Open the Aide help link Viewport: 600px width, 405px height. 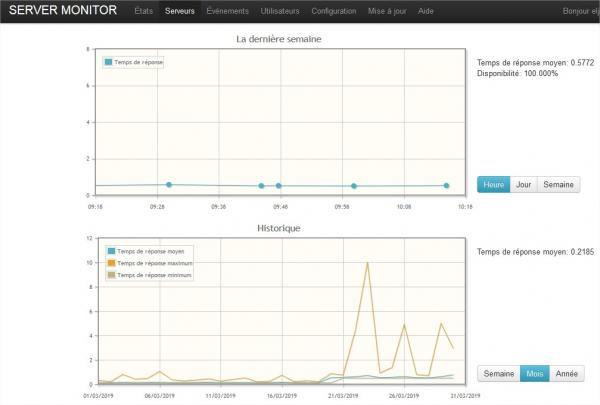426,11
